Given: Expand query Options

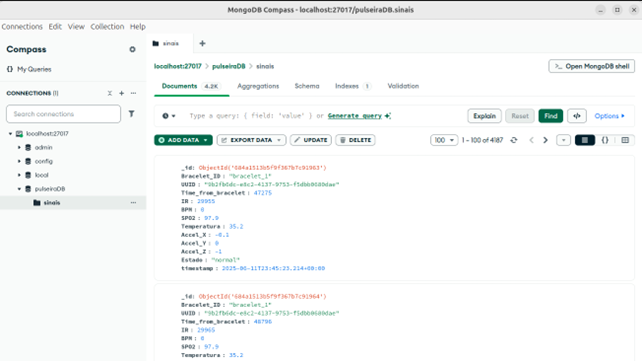Looking at the screenshot, I should pyautogui.click(x=609, y=116).
